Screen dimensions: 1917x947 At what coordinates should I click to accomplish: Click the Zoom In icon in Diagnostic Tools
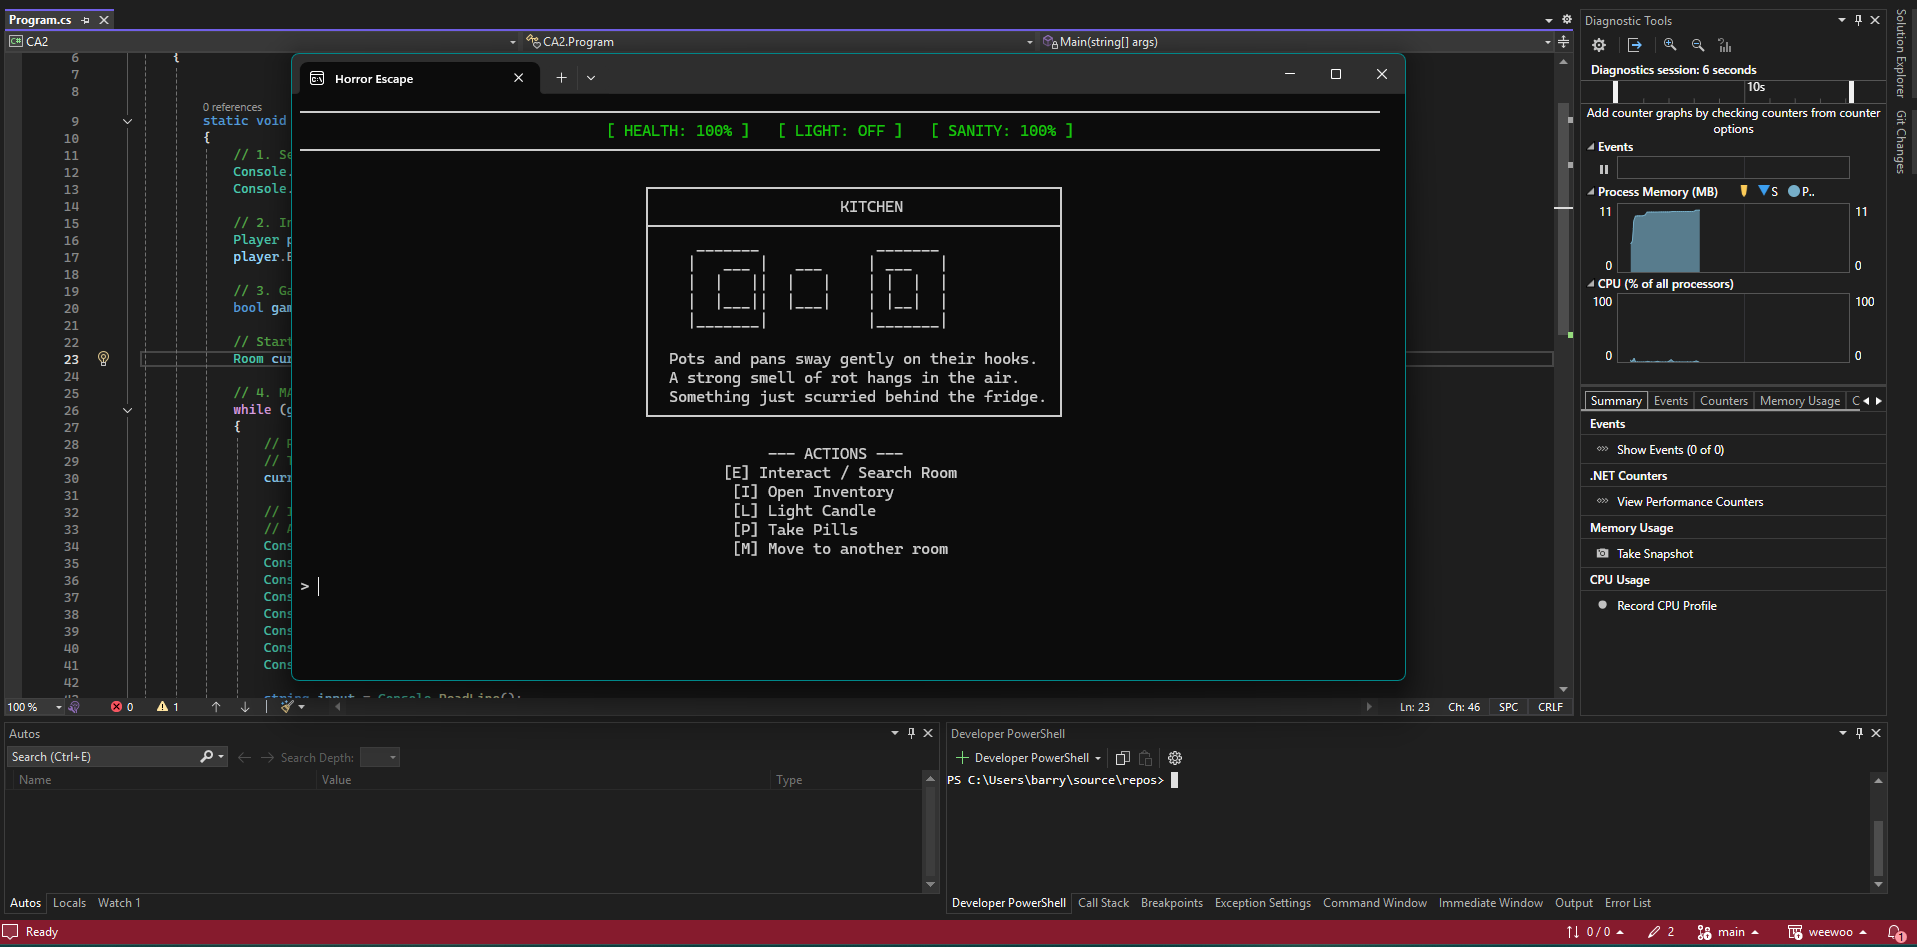coord(1670,45)
